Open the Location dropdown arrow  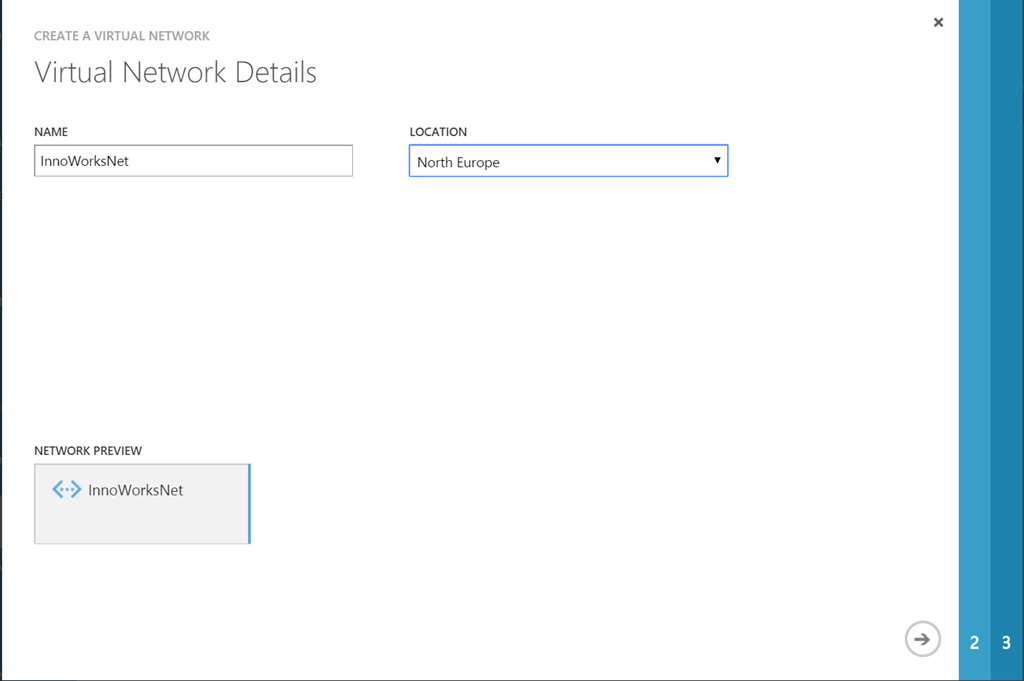tap(716, 161)
